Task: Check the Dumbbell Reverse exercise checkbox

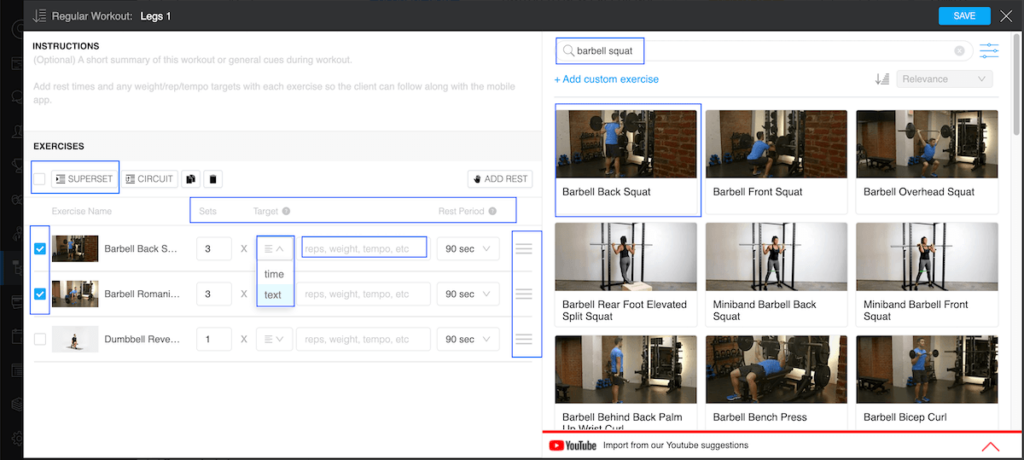Action: click(x=39, y=339)
